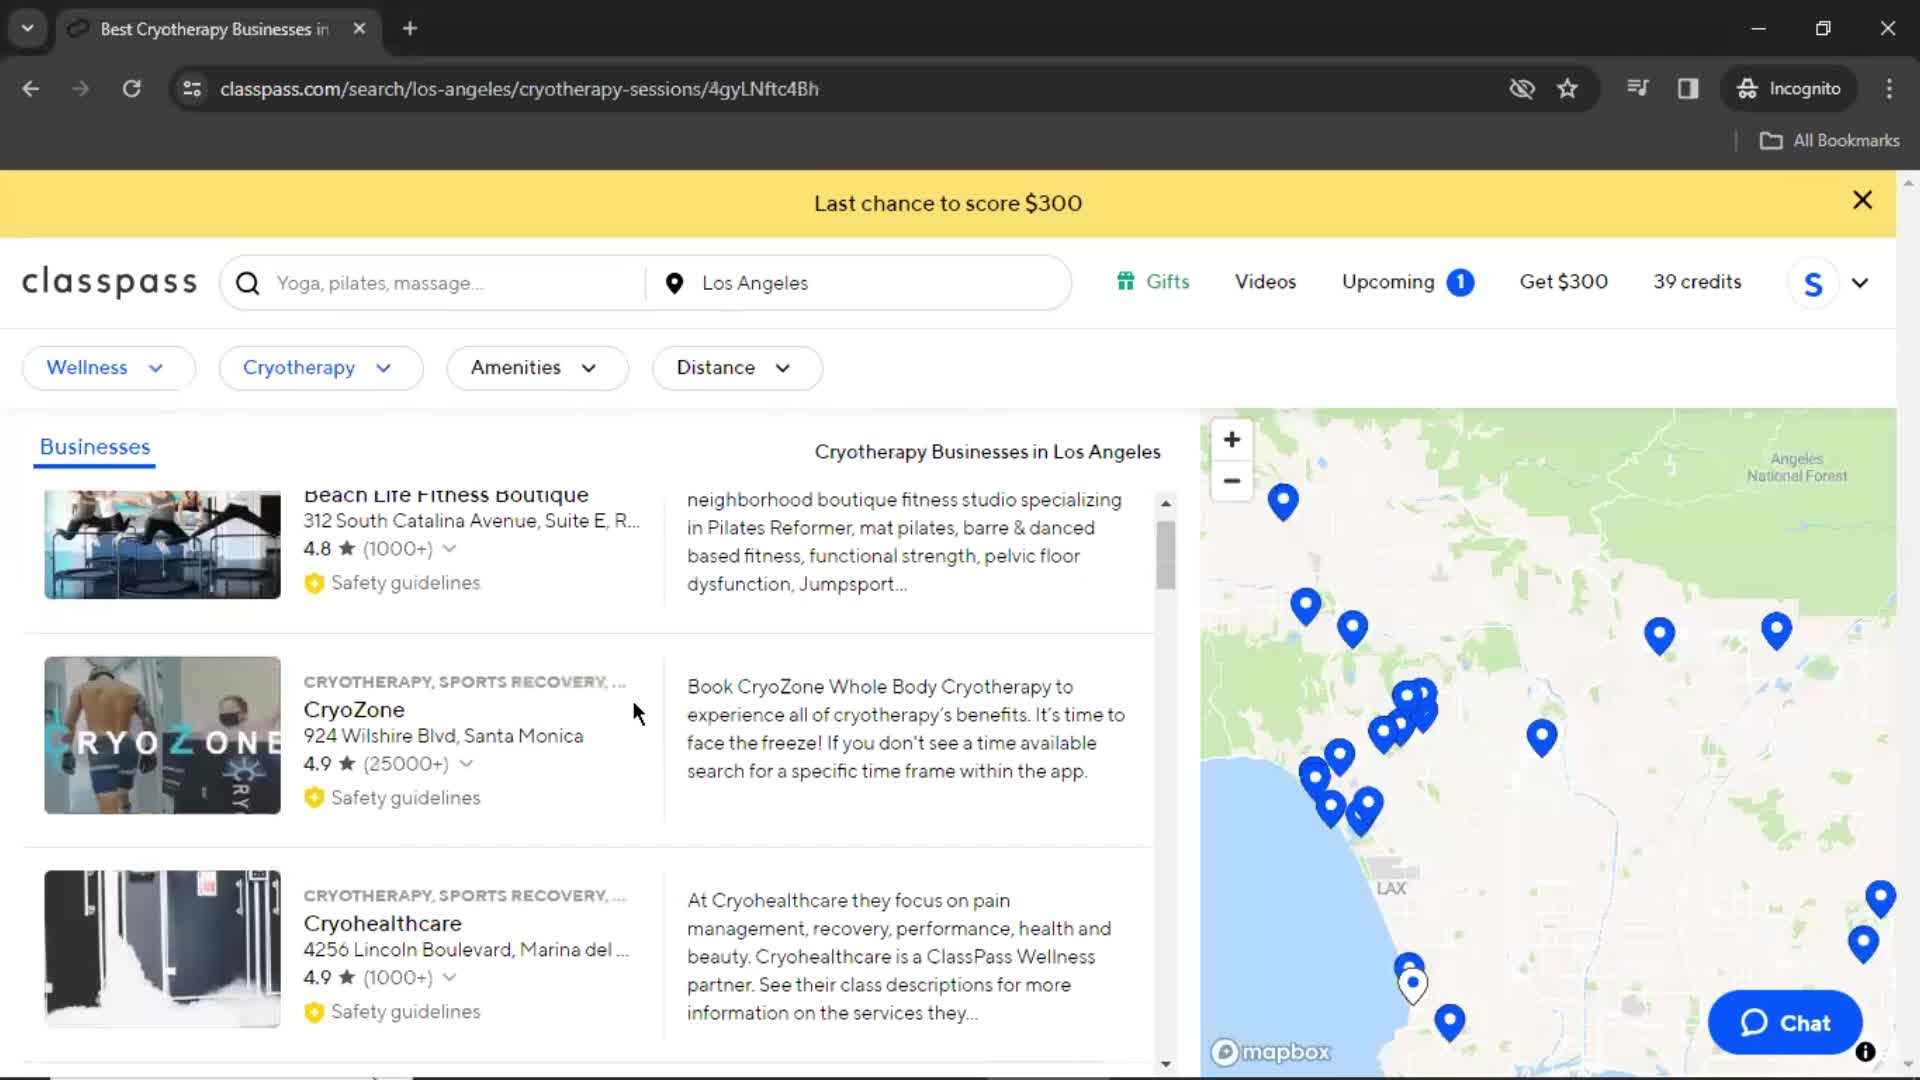Open the media control icon
The width and height of the screenshot is (1920, 1080).
[x=1637, y=88]
